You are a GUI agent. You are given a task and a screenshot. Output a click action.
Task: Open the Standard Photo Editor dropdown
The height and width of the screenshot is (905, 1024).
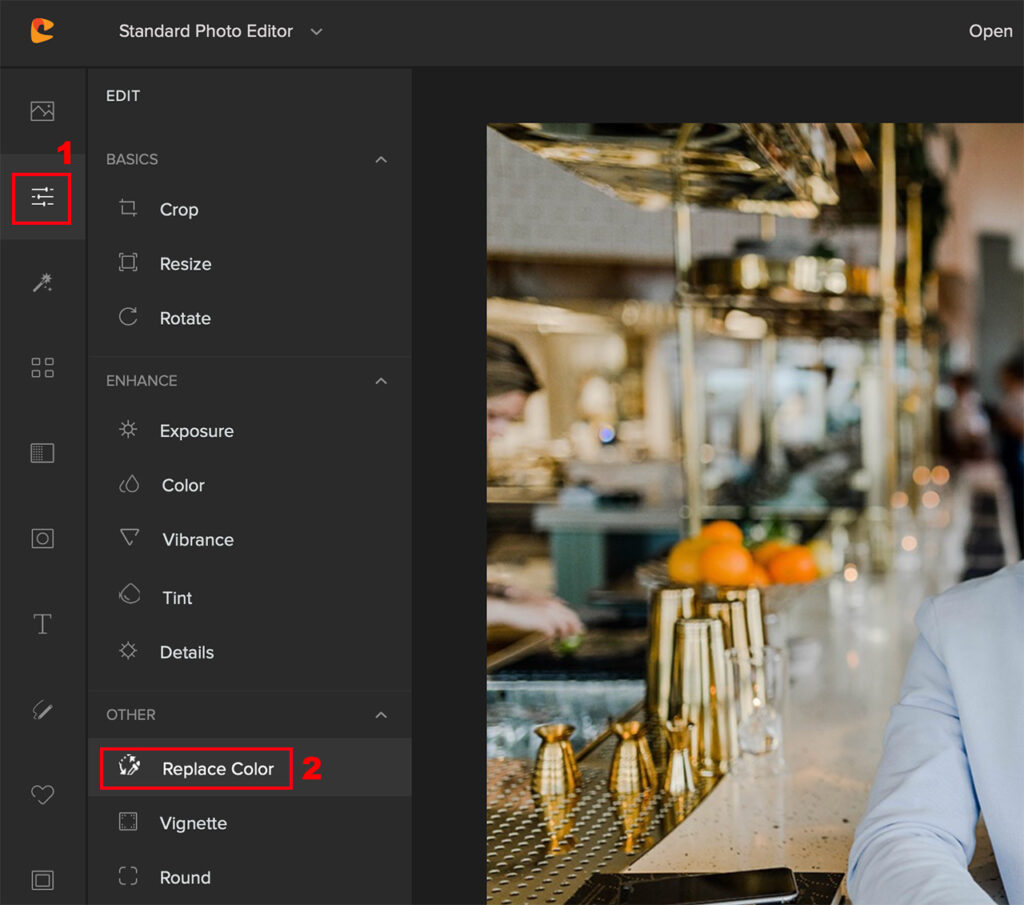click(220, 31)
